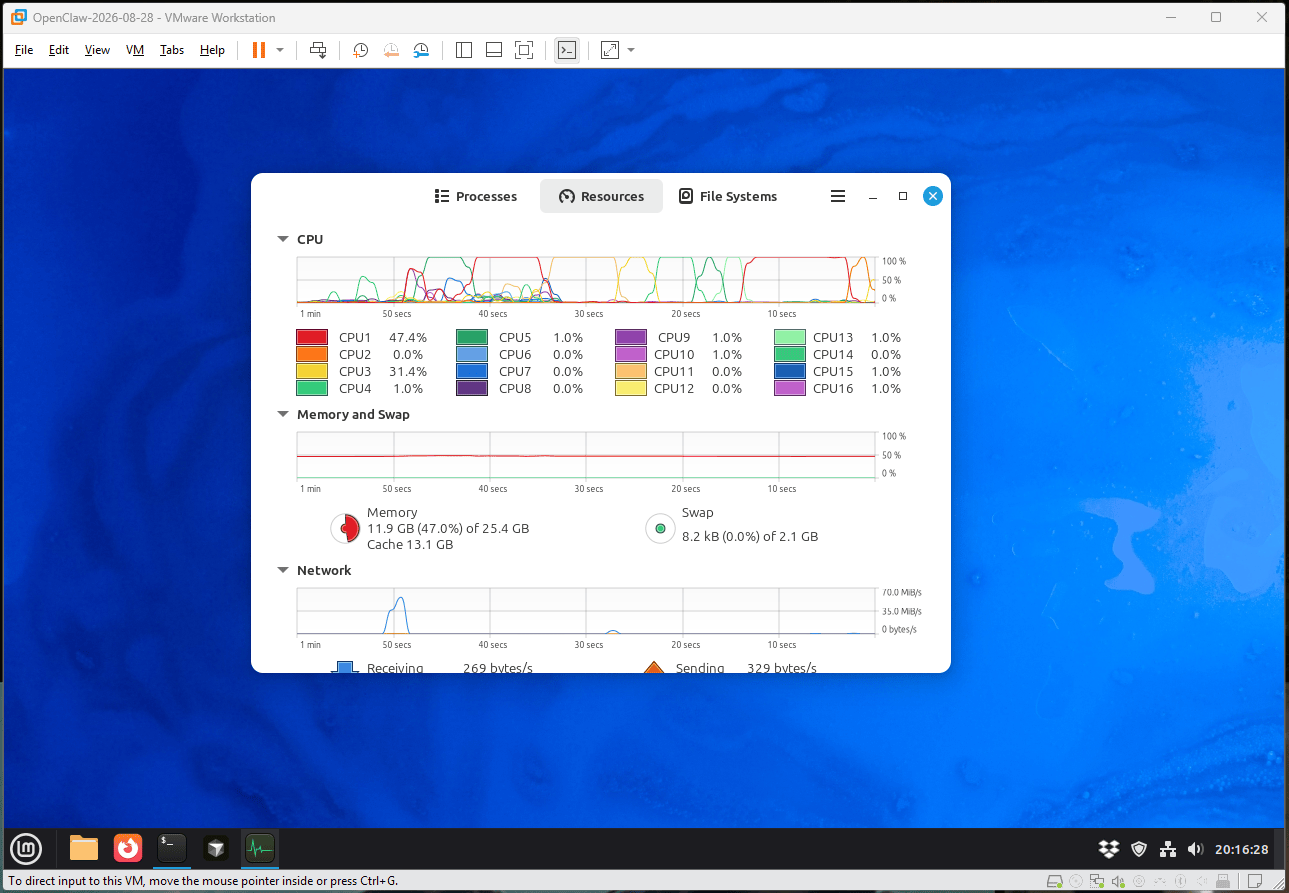Select the Resources tab

601,196
